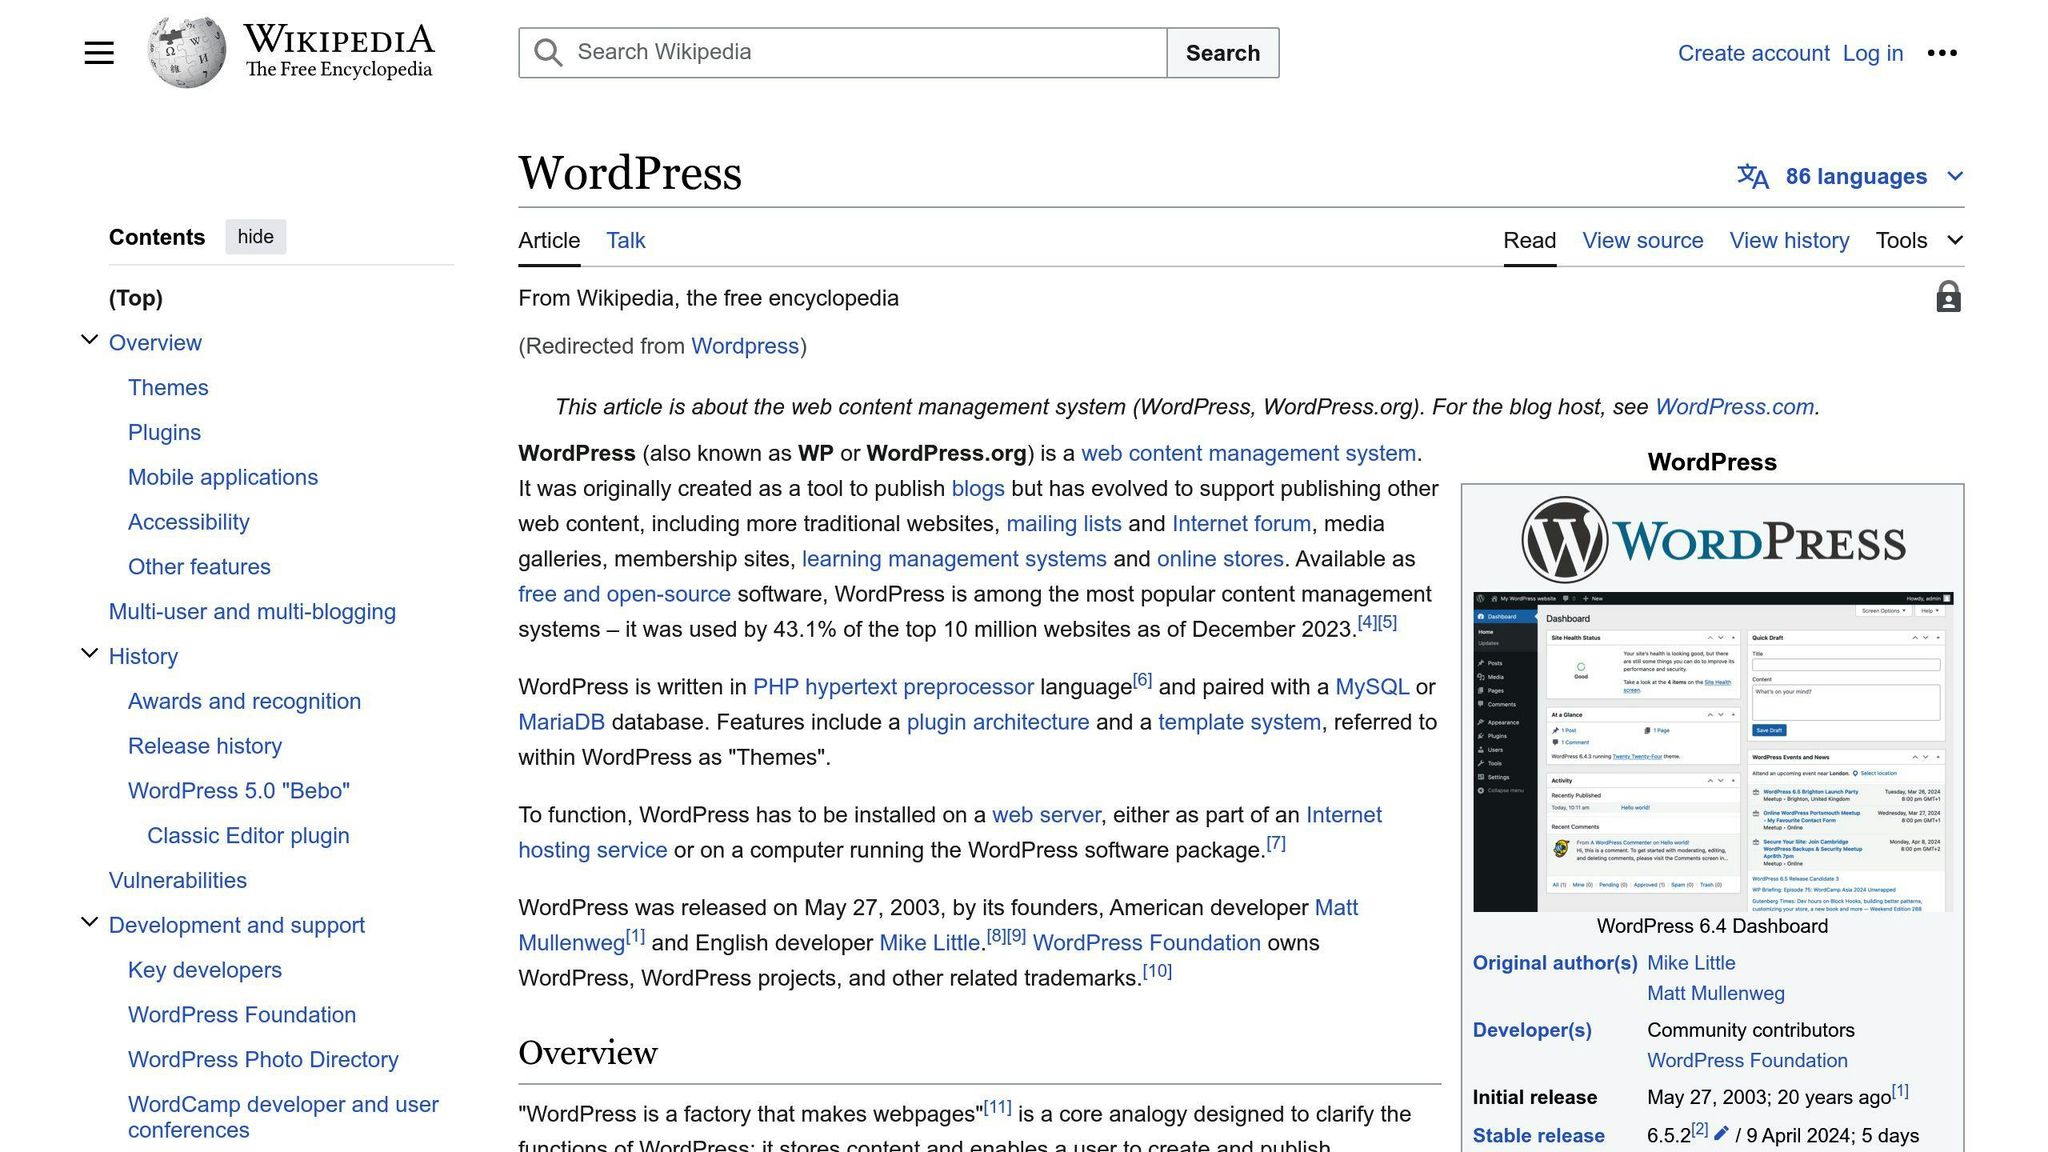Open Matt Mullenweg link in infobox
The image size is (2048, 1152).
[x=1715, y=994]
